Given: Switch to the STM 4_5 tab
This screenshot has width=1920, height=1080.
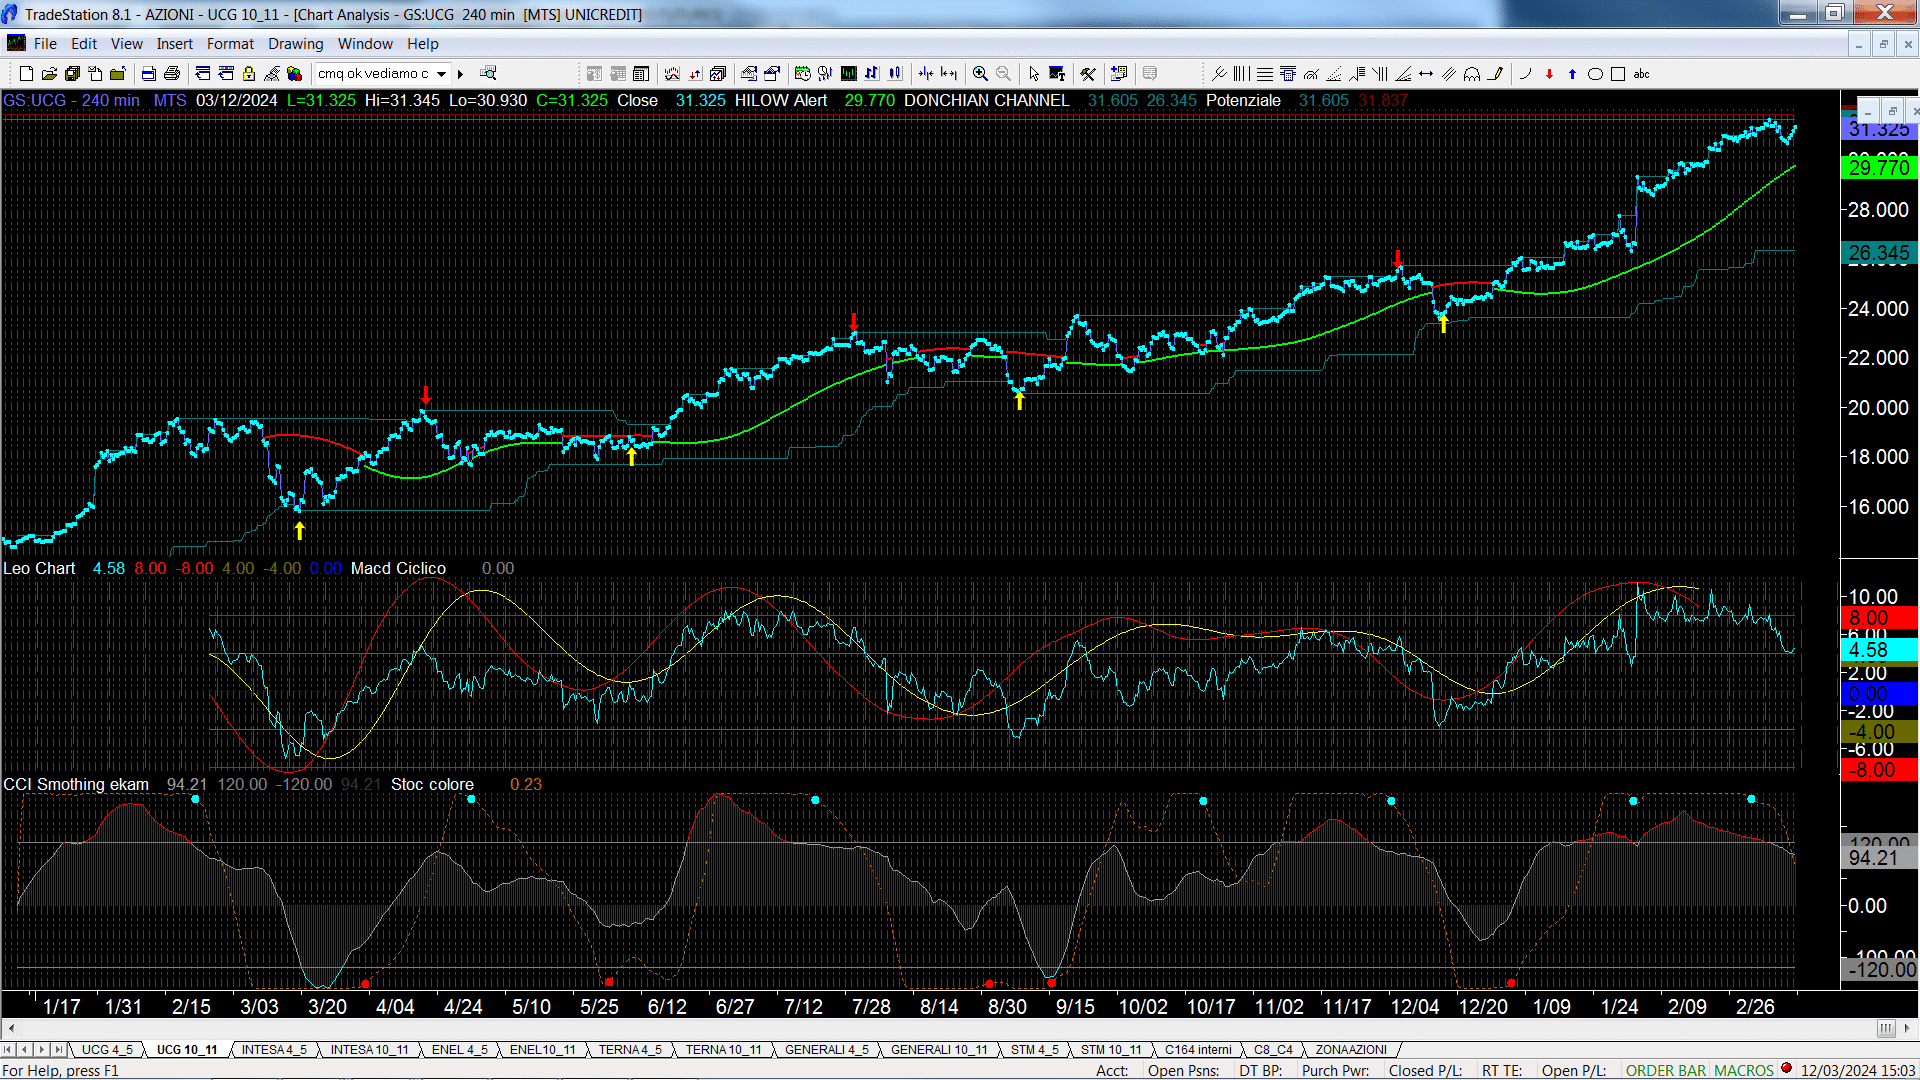Looking at the screenshot, I should 1034,1050.
